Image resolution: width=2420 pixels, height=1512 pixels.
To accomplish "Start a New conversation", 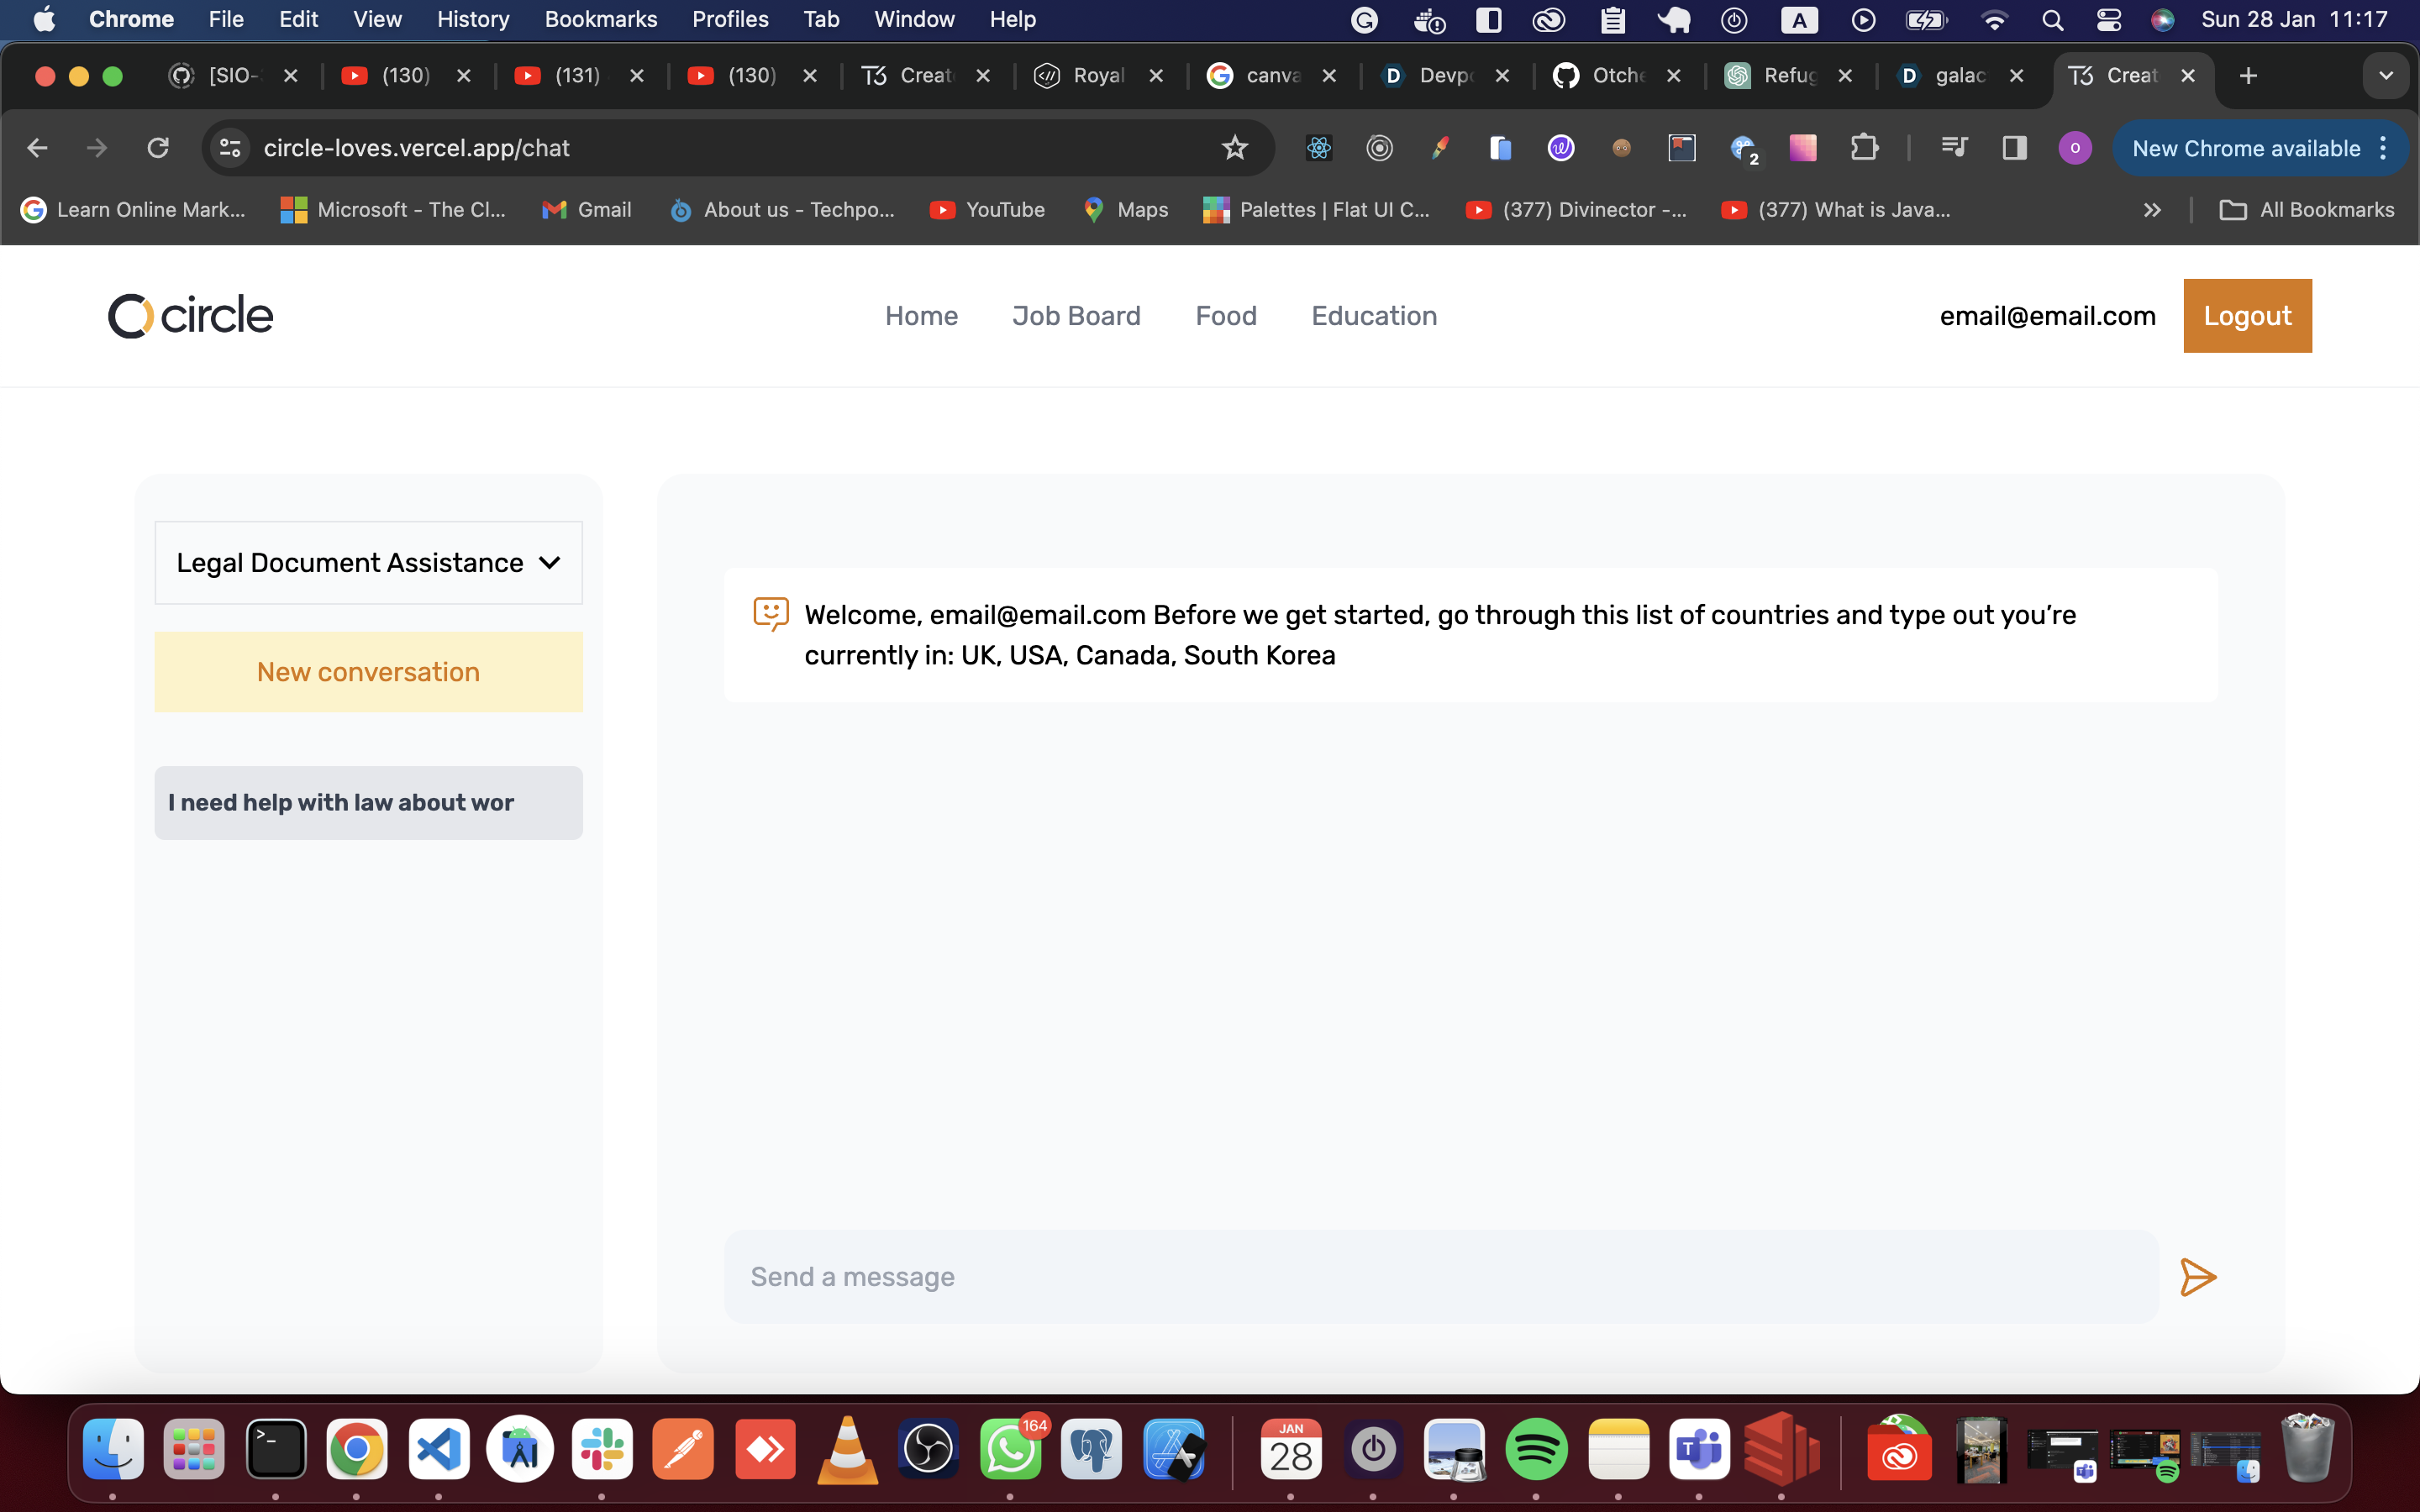I will (368, 672).
